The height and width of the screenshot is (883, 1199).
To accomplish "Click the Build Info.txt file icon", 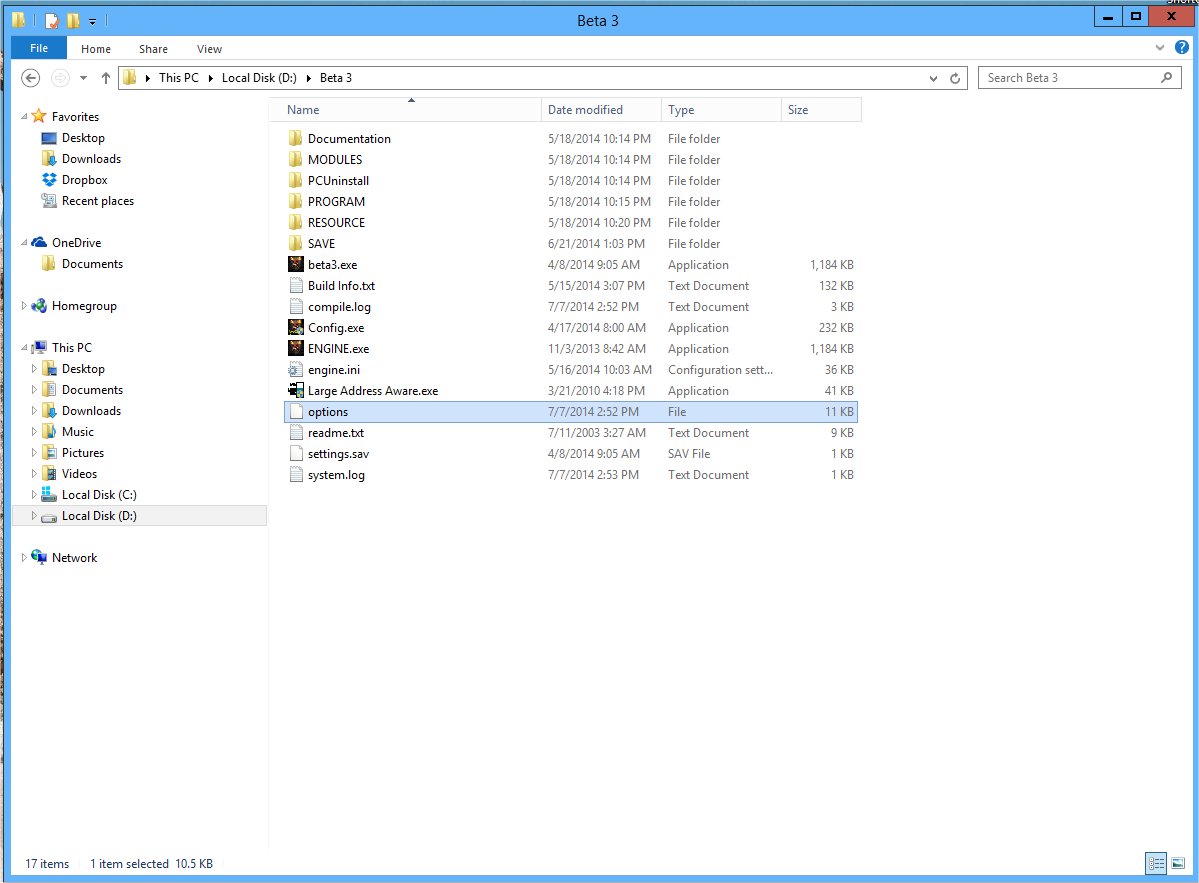I will 295,285.
